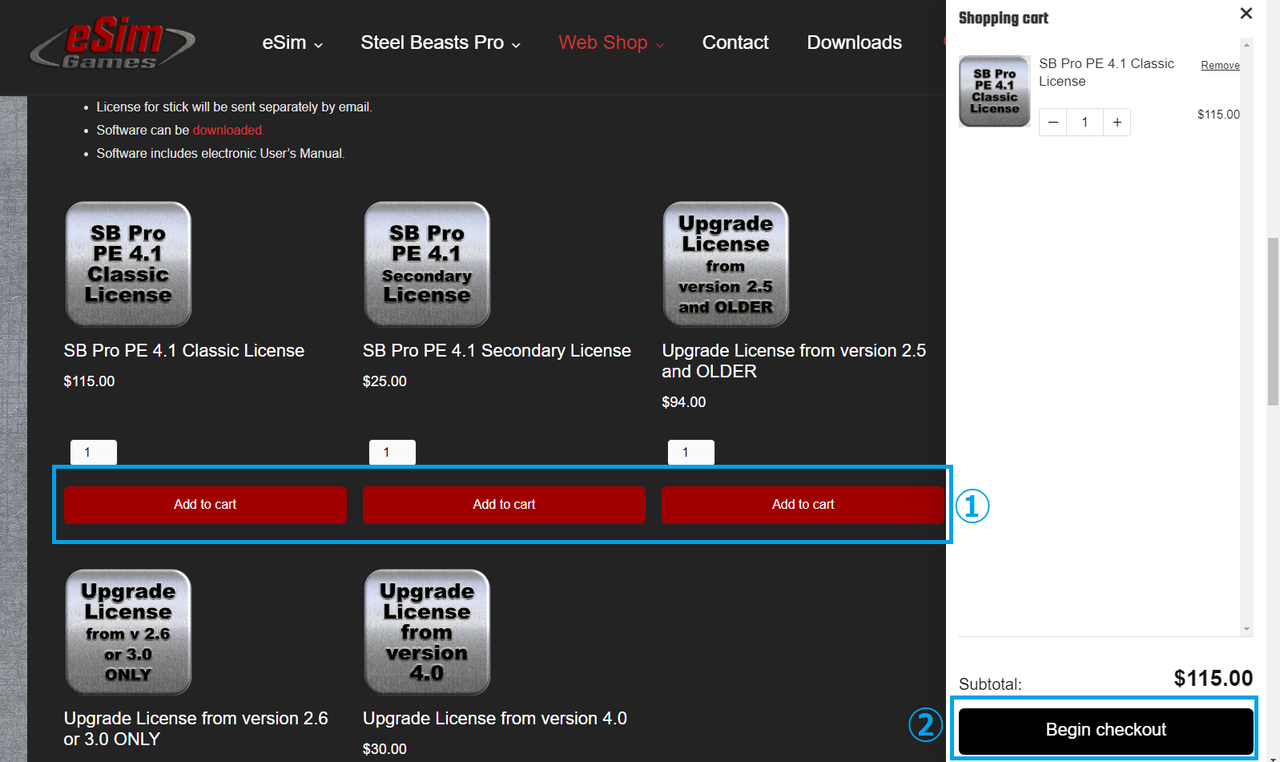Click the $115.00 subtotal amount
Viewport: 1280px width, 762px height.
click(1213, 679)
